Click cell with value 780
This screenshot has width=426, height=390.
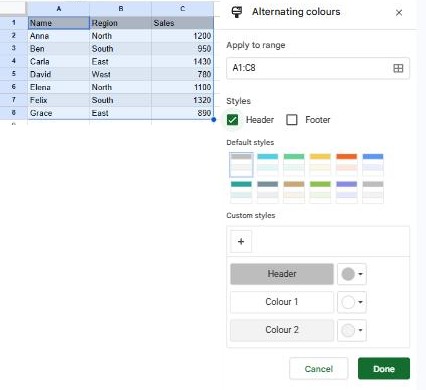click(x=182, y=74)
